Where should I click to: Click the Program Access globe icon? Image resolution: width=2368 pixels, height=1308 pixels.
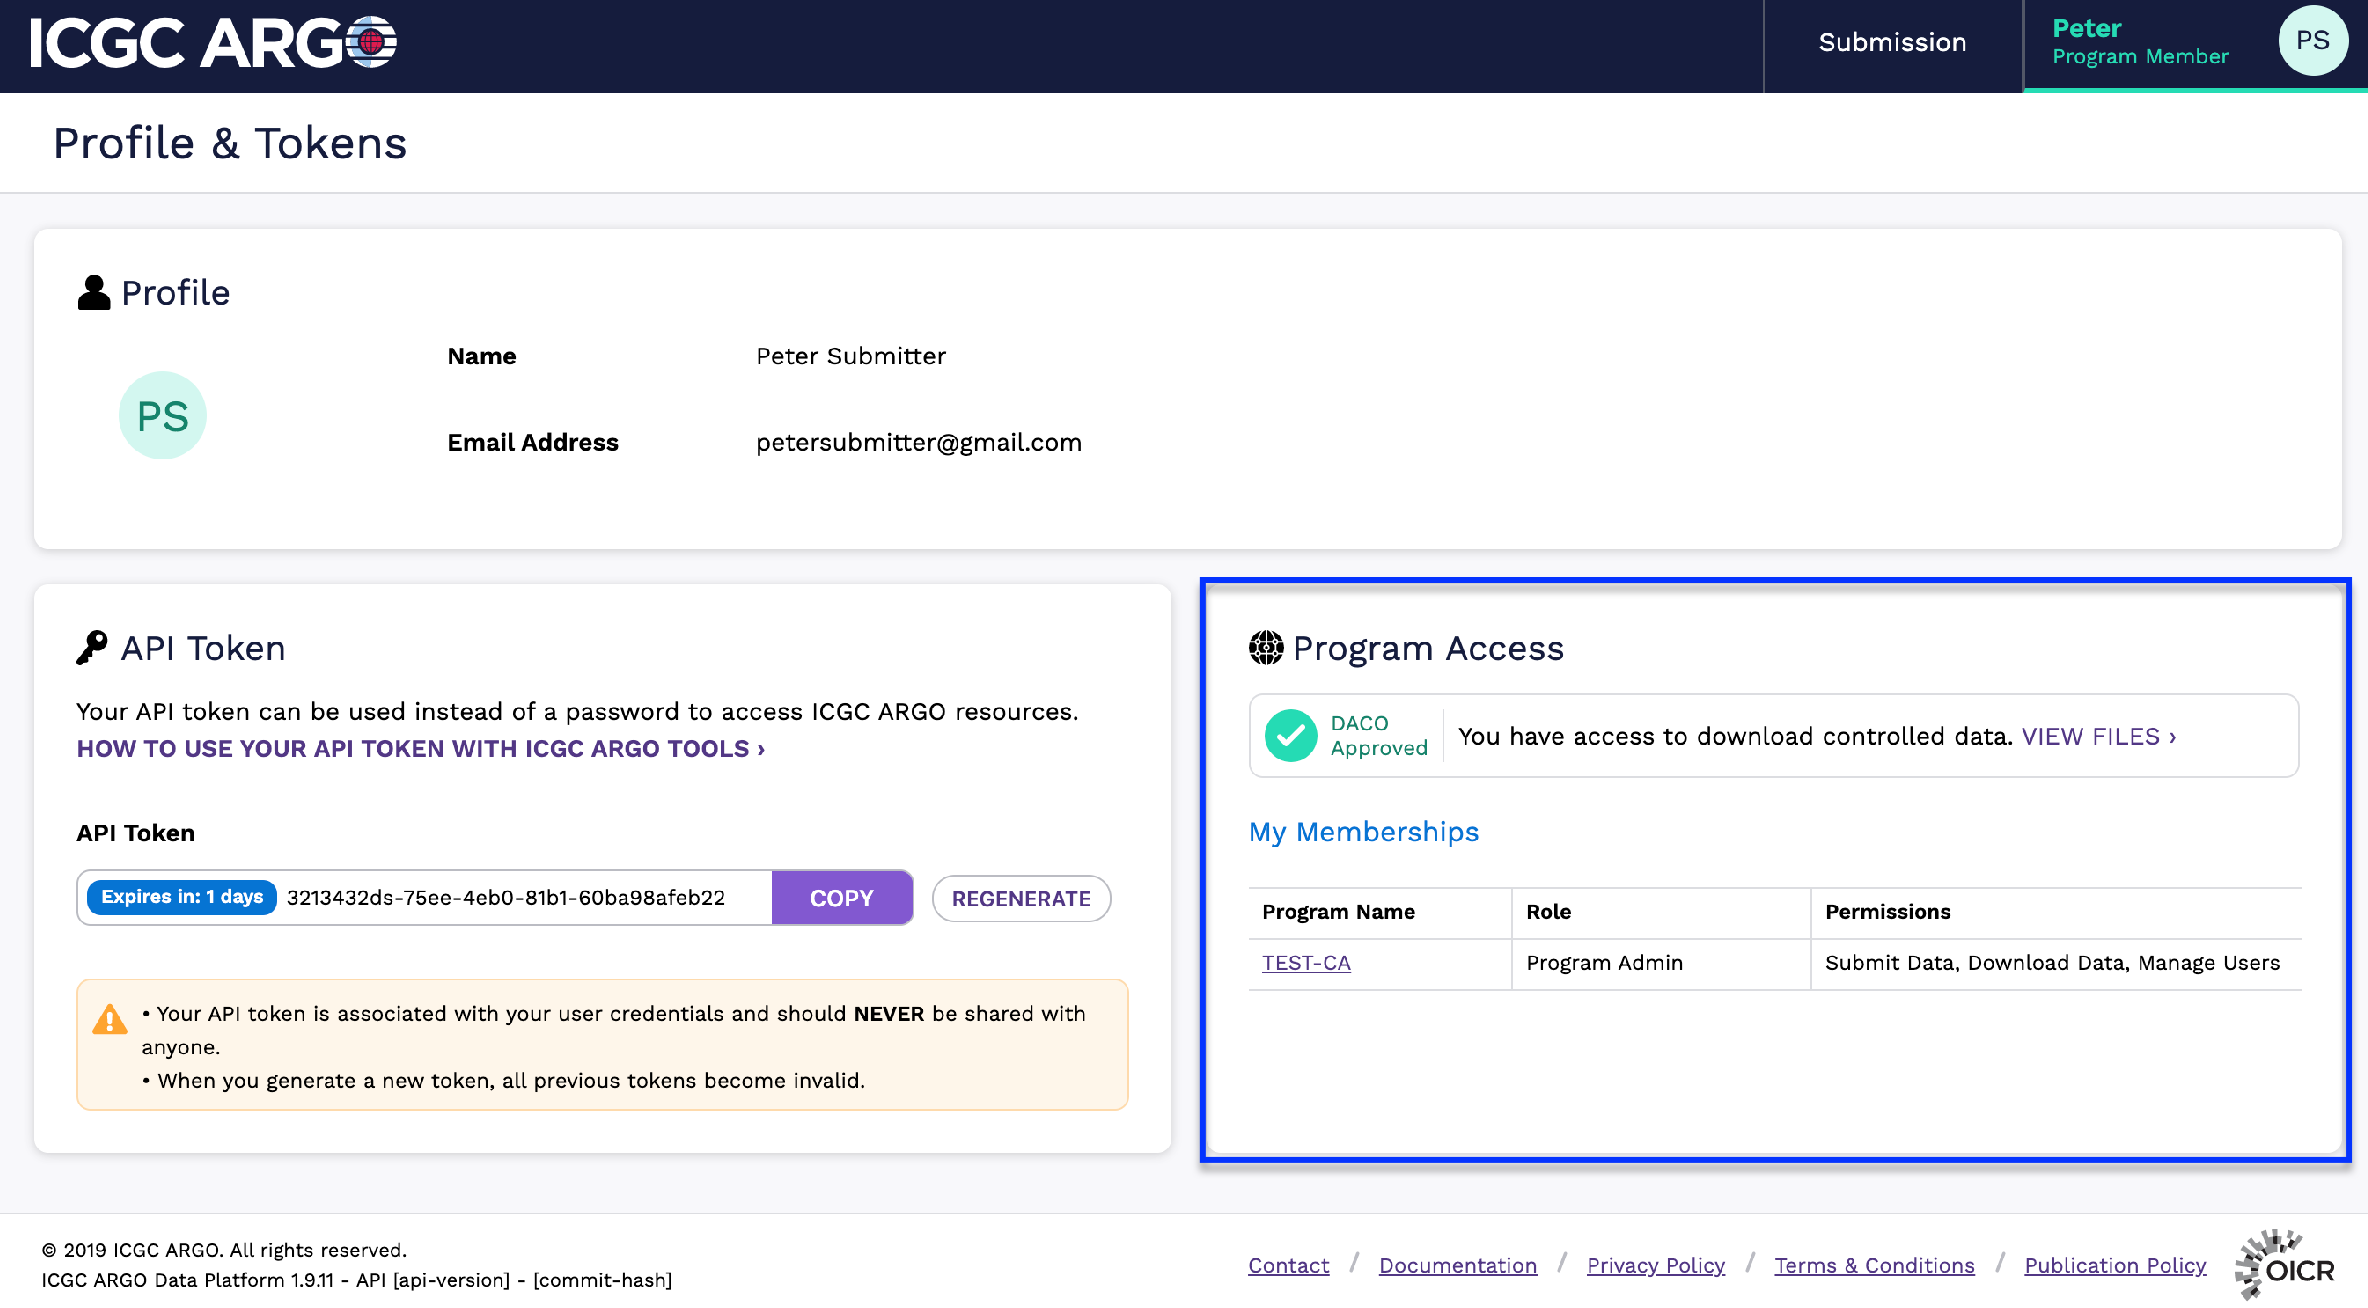pyautogui.click(x=1266, y=648)
